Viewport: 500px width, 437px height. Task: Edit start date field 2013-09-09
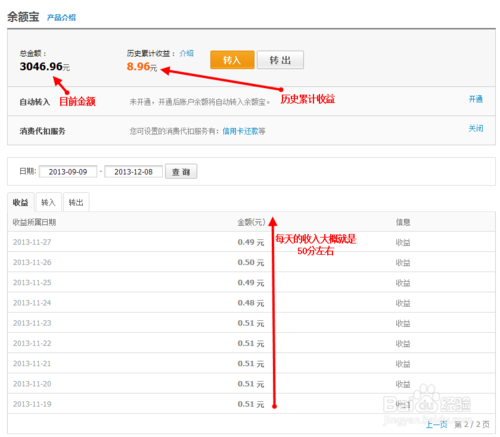click(x=68, y=172)
